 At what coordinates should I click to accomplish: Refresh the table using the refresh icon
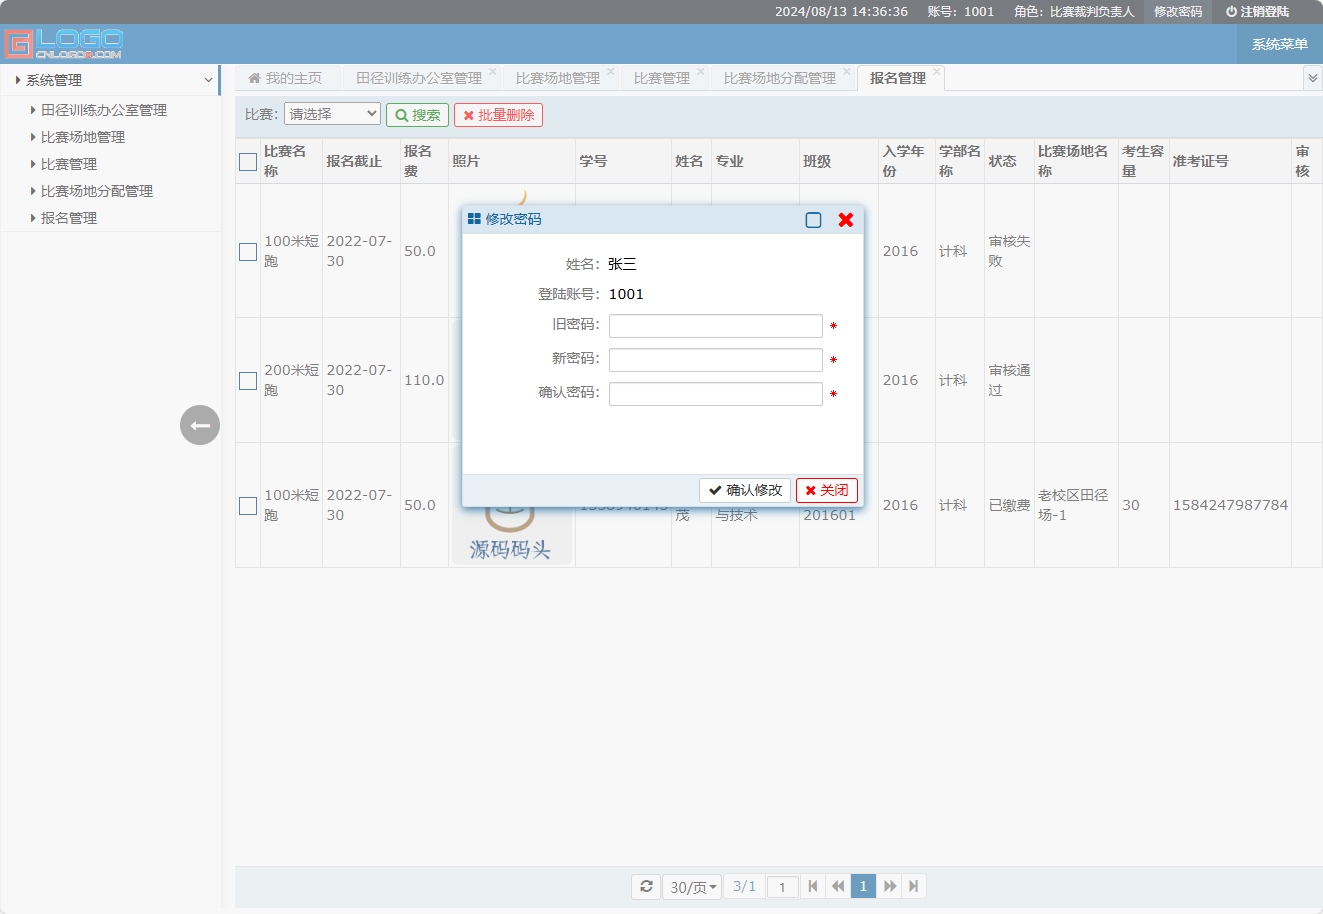[646, 886]
